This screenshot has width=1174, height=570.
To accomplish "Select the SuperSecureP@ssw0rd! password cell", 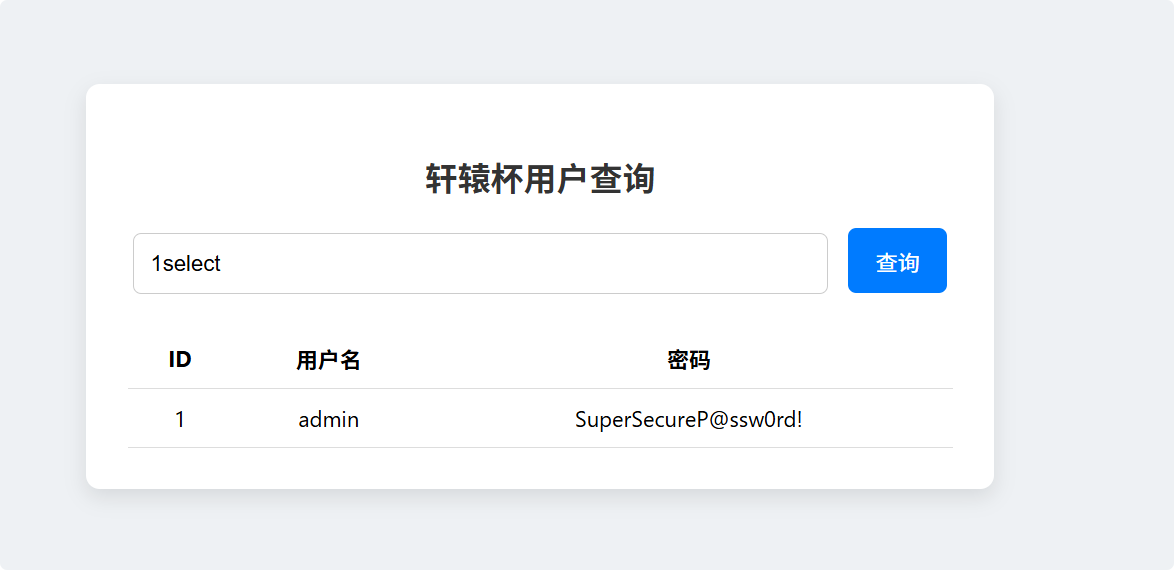I will (x=689, y=419).
